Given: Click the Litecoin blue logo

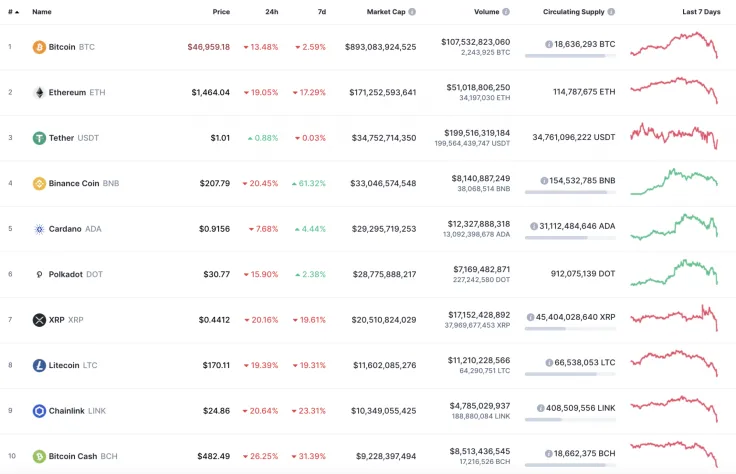Looking at the screenshot, I should [x=39, y=365].
